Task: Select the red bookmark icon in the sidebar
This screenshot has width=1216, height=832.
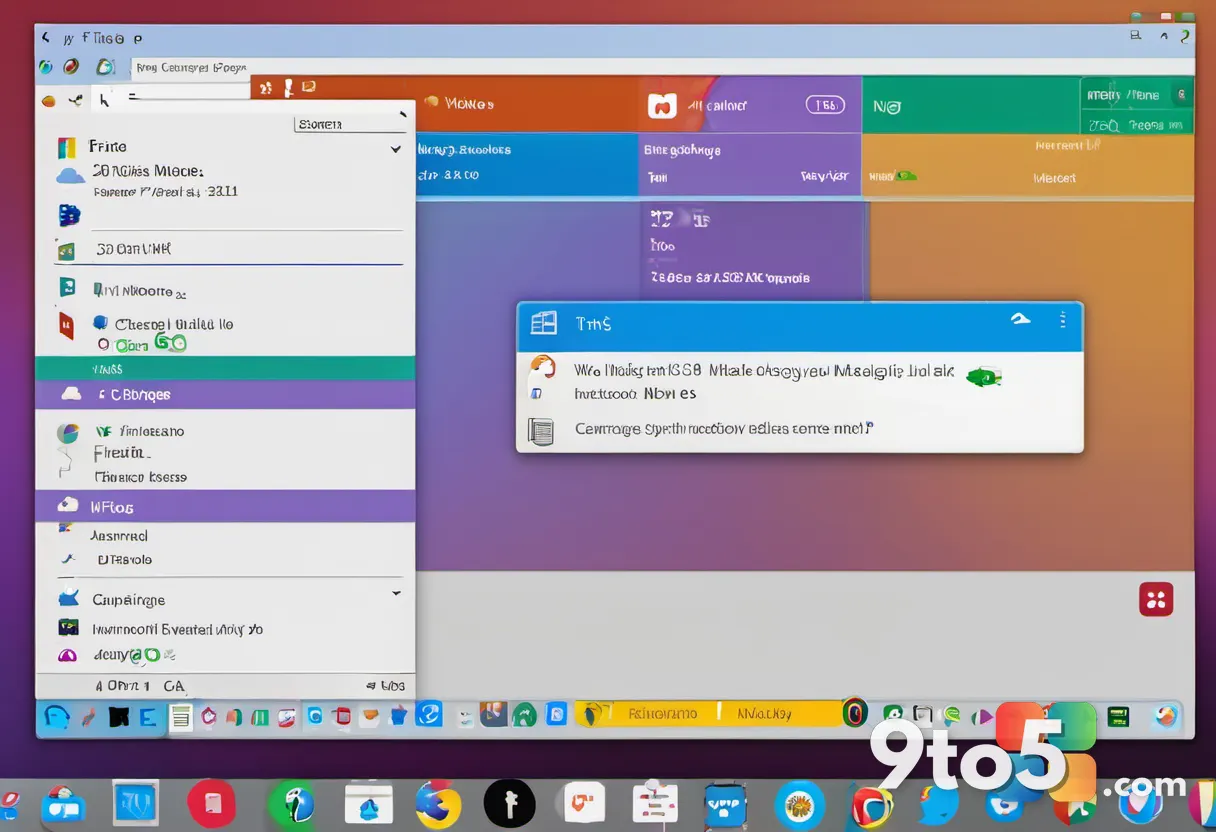Action: pos(66,324)
